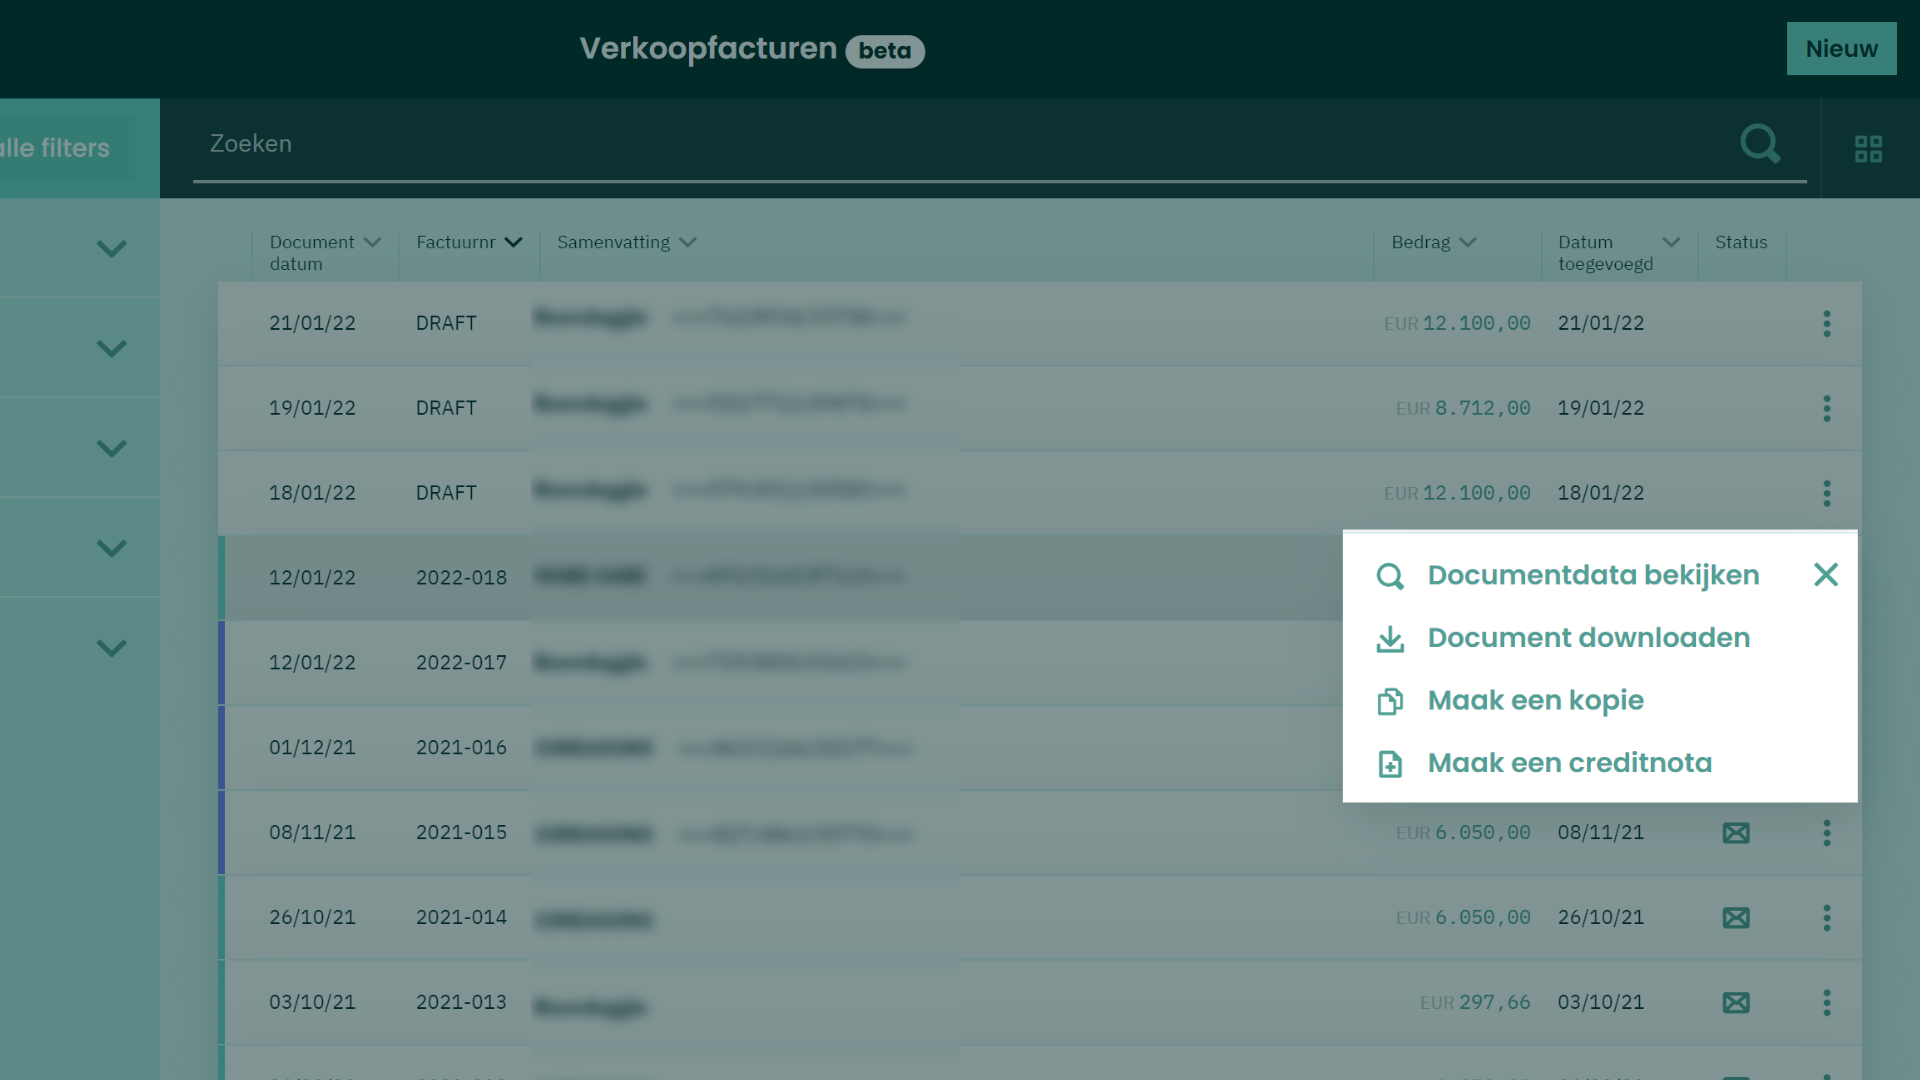
Task: Click the Status column header
Action: [x=1741, y=242]
